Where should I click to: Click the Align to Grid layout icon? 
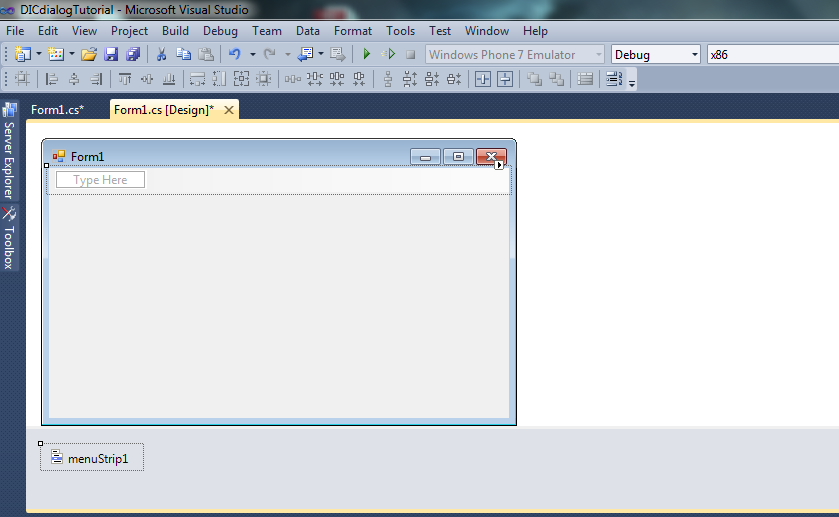point(22,79)
